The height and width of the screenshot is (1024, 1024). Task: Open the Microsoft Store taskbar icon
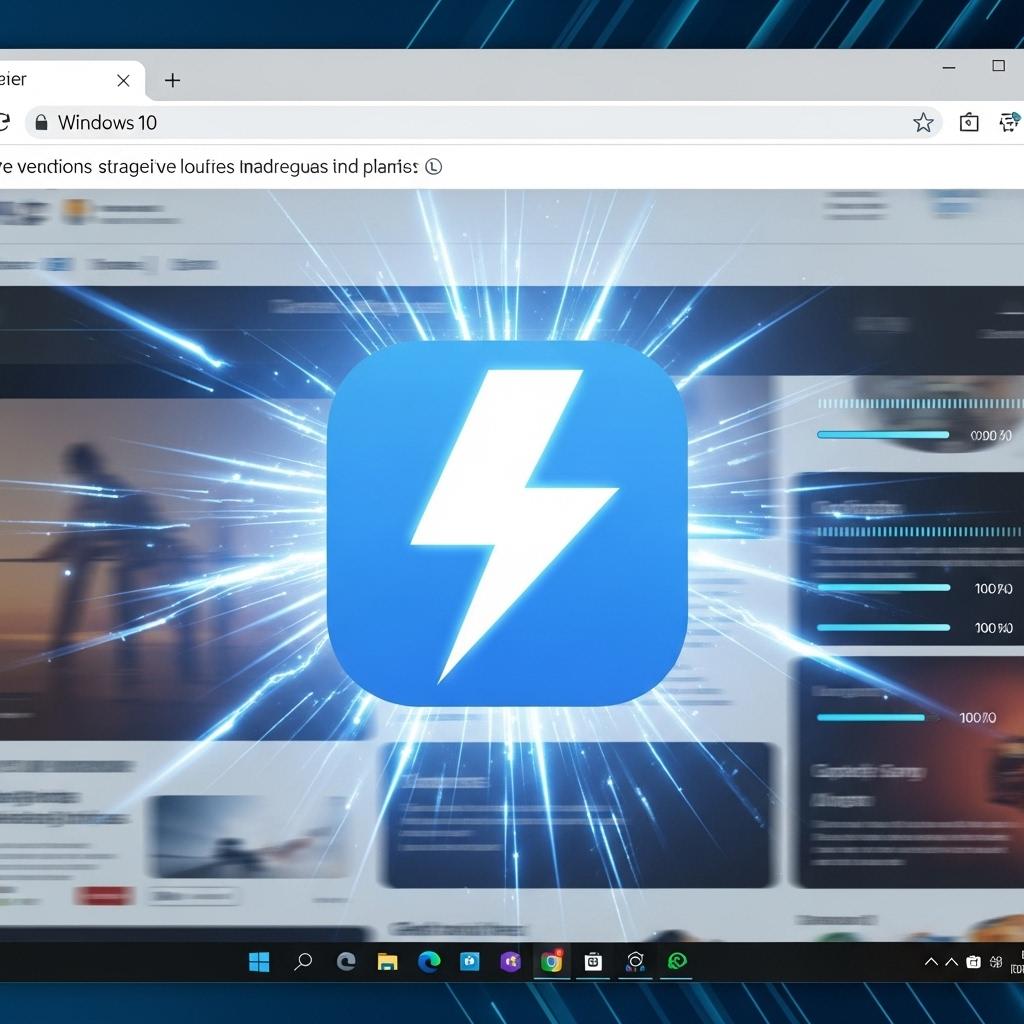click(x=594, y=962)
